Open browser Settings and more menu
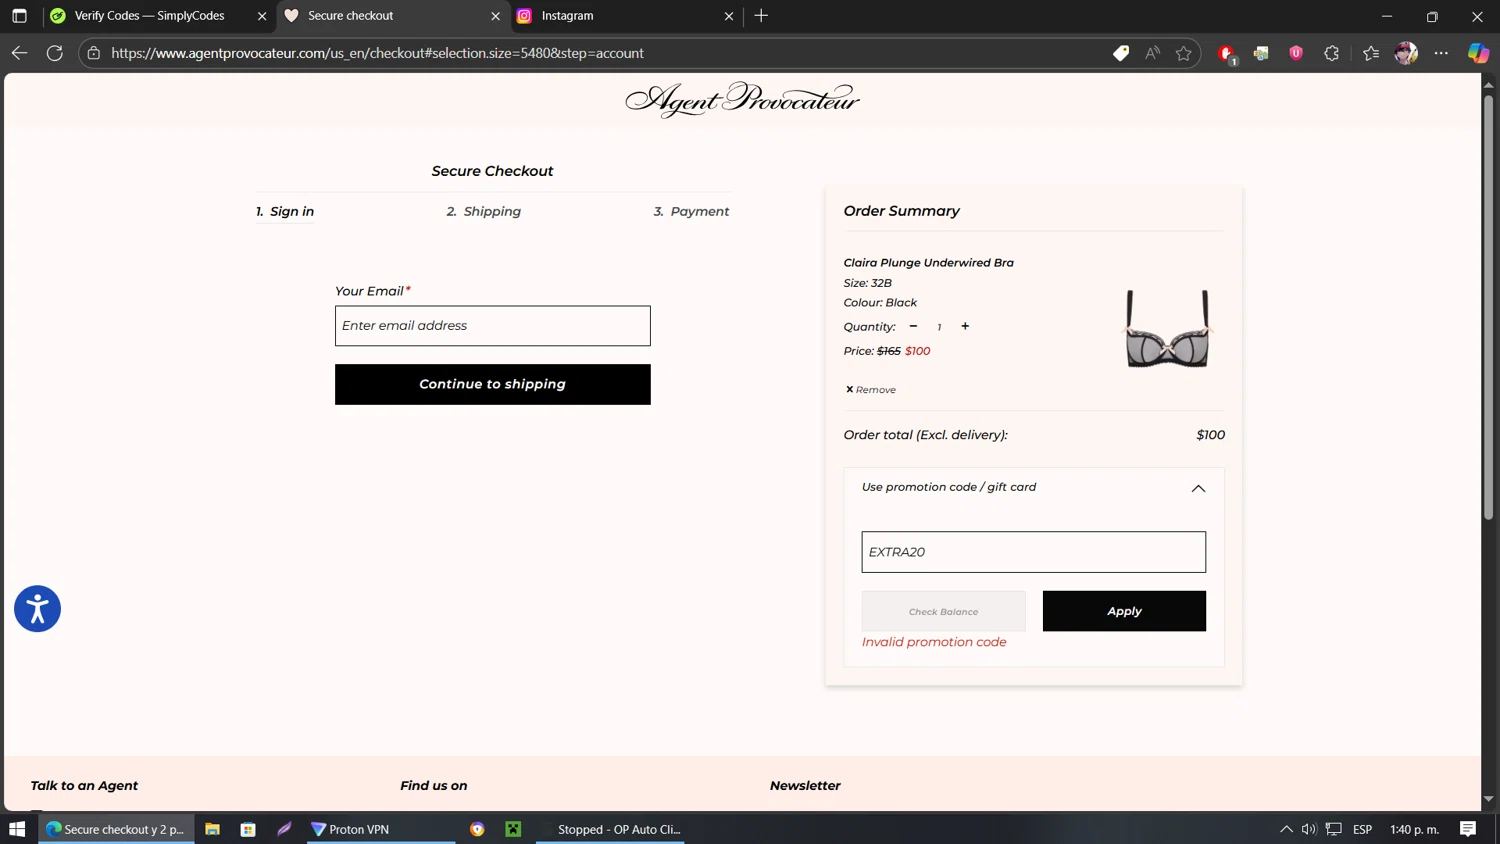 tap(1441, 53)
